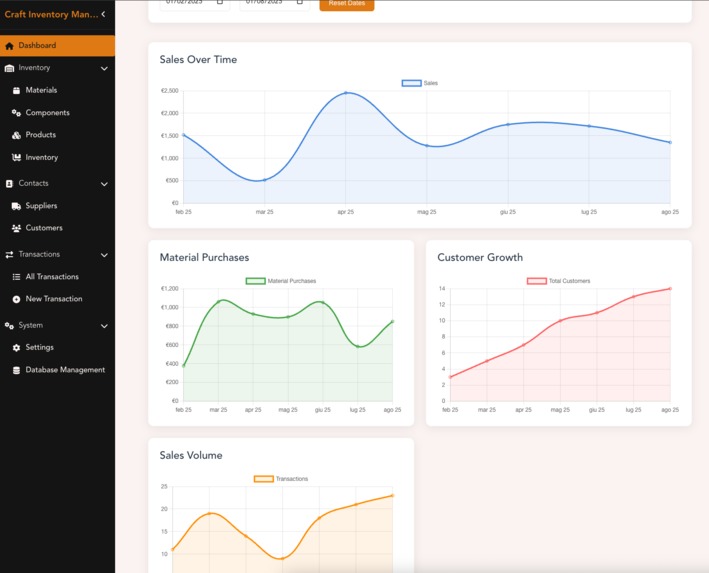709x573 pixels.
Task: Click the Material Purchases heading
Action: pyautogui.click(x=204, y=257)
